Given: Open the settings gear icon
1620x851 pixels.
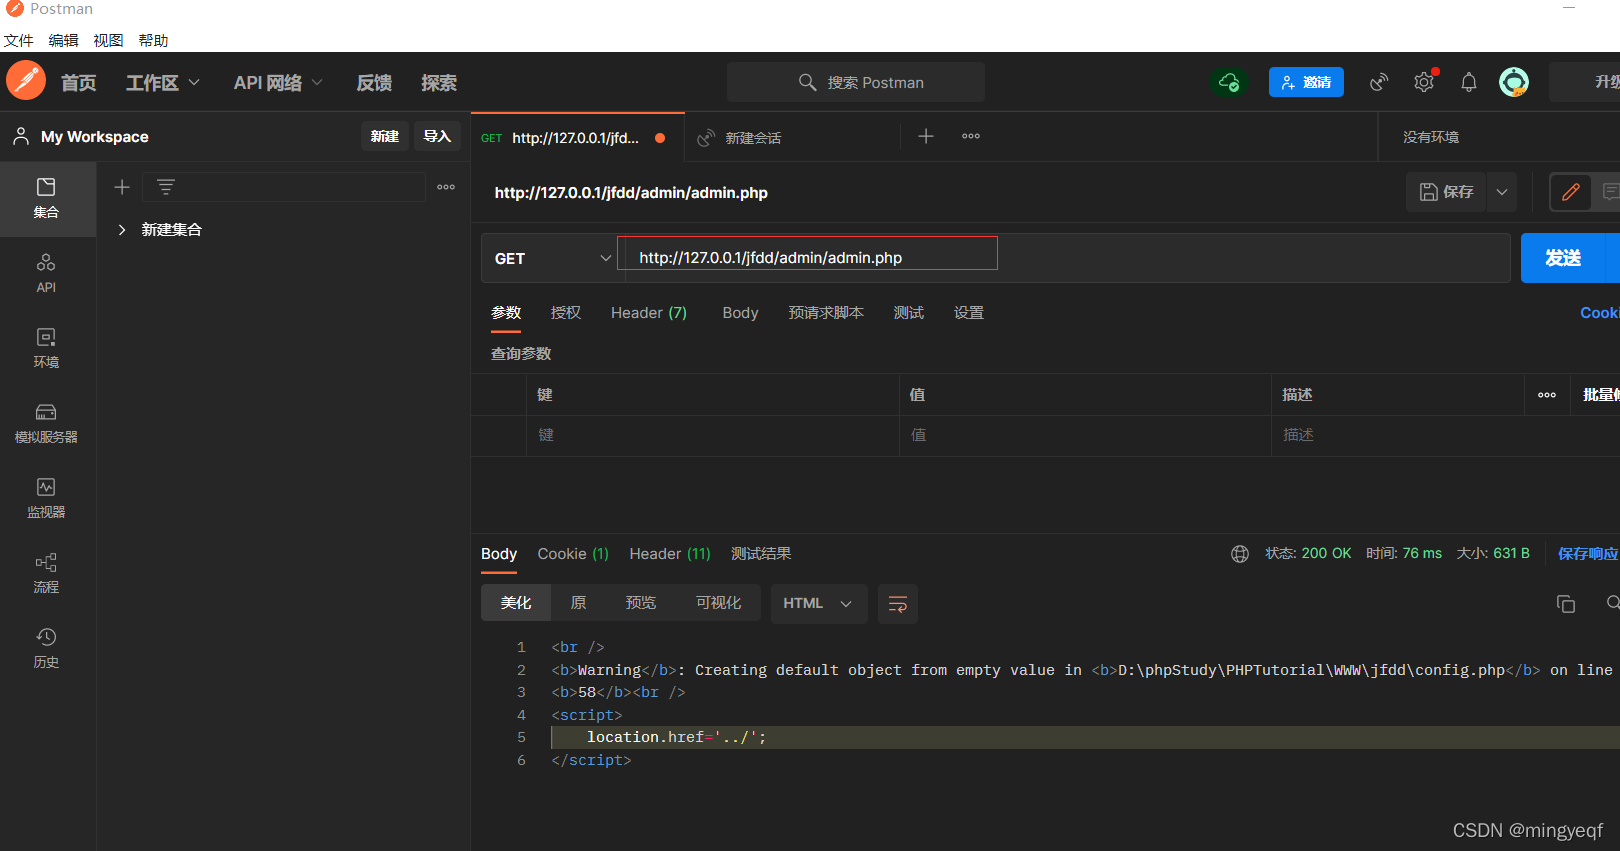Looking at the screenshot, I should (1424, 82).
